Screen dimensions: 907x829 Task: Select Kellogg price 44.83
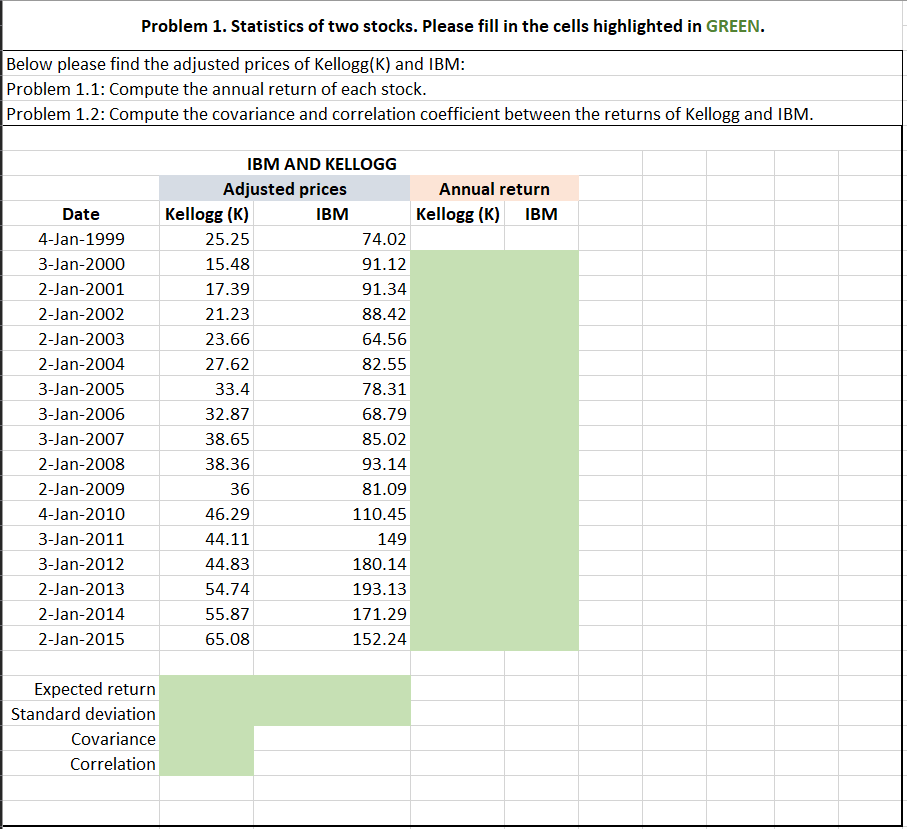(x=207, y=563)
